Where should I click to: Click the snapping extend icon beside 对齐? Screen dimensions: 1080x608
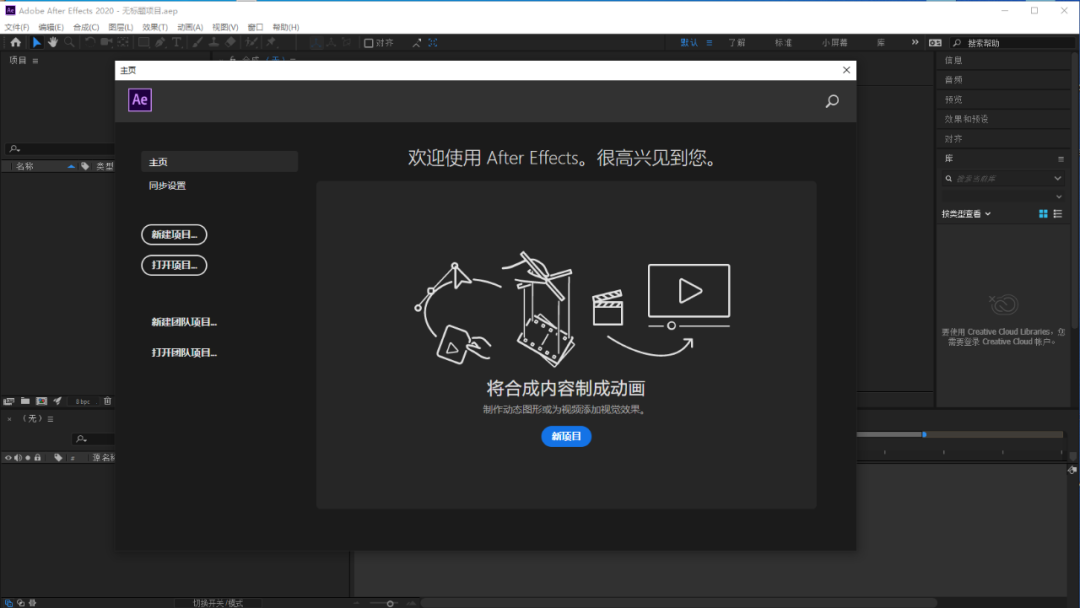tap(417, 43)
